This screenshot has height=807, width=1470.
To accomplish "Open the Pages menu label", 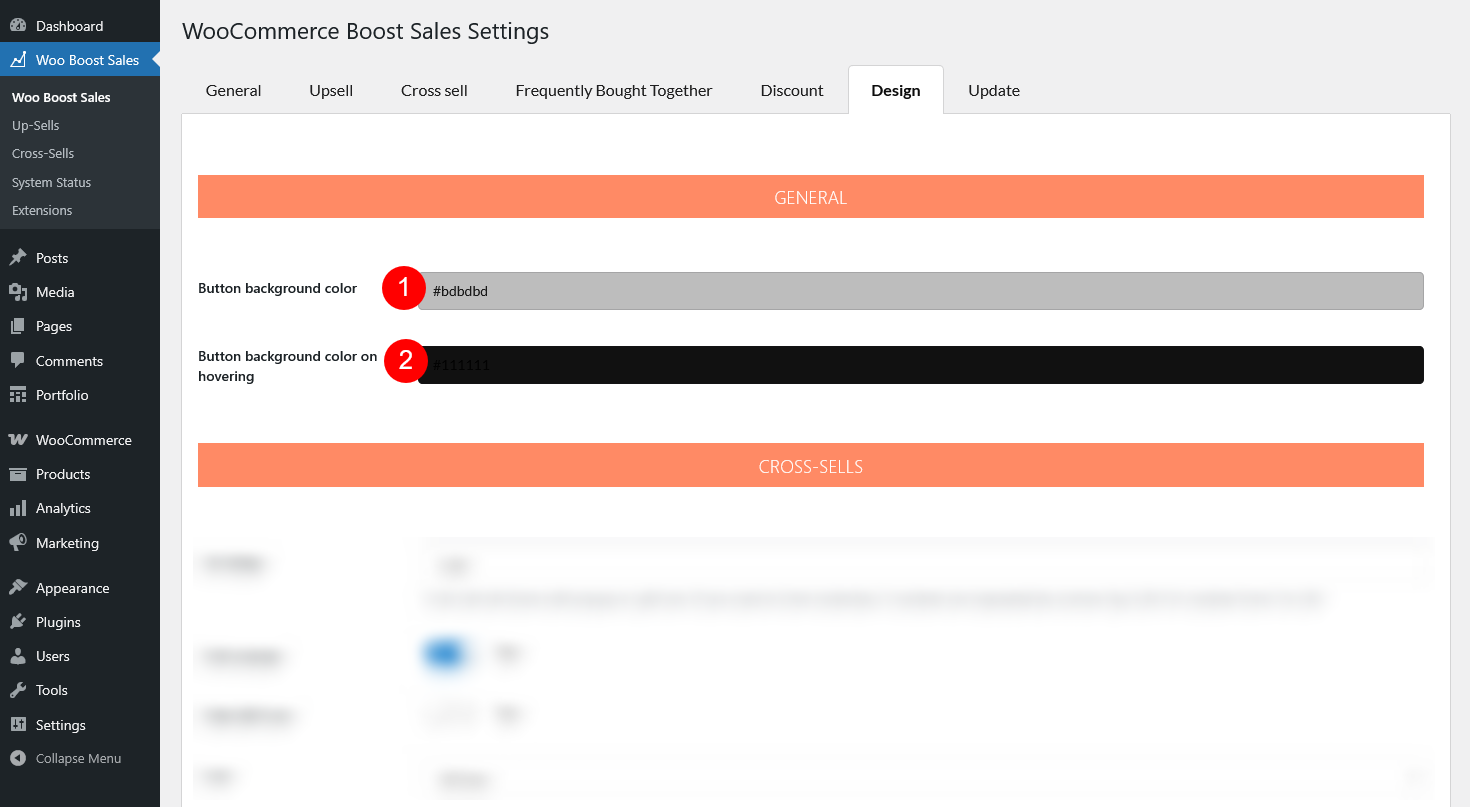I will pyautogui.click(x=54, y=326).
